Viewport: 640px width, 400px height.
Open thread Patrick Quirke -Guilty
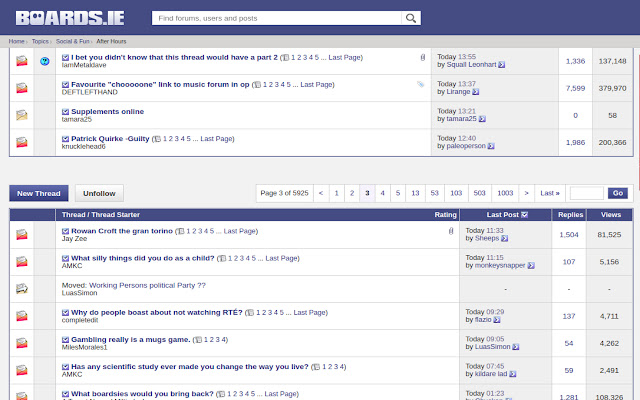(110, 139)
